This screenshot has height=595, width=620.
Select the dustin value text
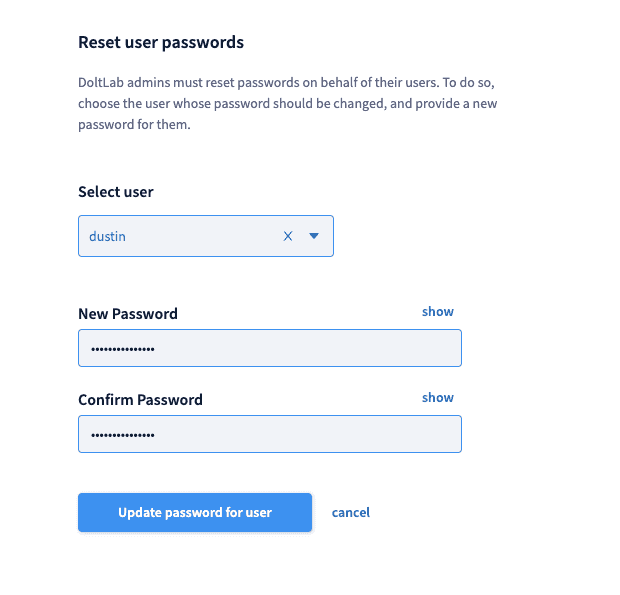click(107, 236)
